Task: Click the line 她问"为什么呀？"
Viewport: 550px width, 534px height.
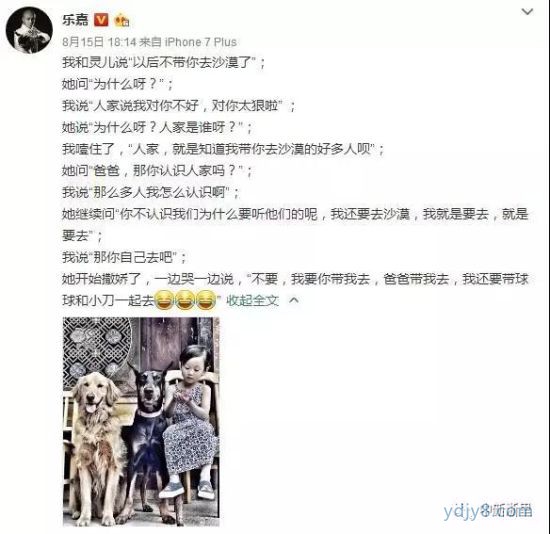Action: [118, 84]
